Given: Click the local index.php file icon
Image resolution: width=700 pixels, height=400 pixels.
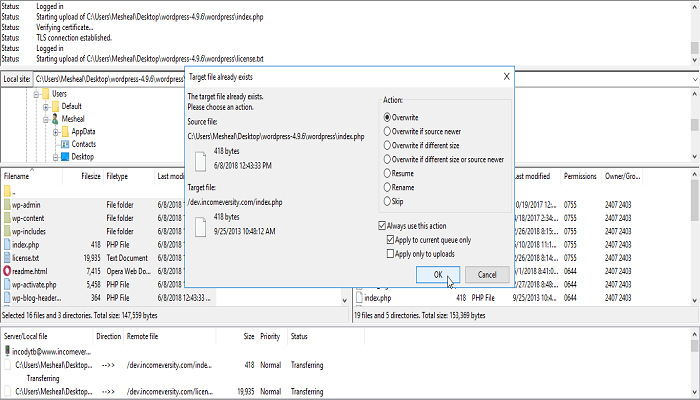Looking at the screenshot, I should (x=7, y=245).
